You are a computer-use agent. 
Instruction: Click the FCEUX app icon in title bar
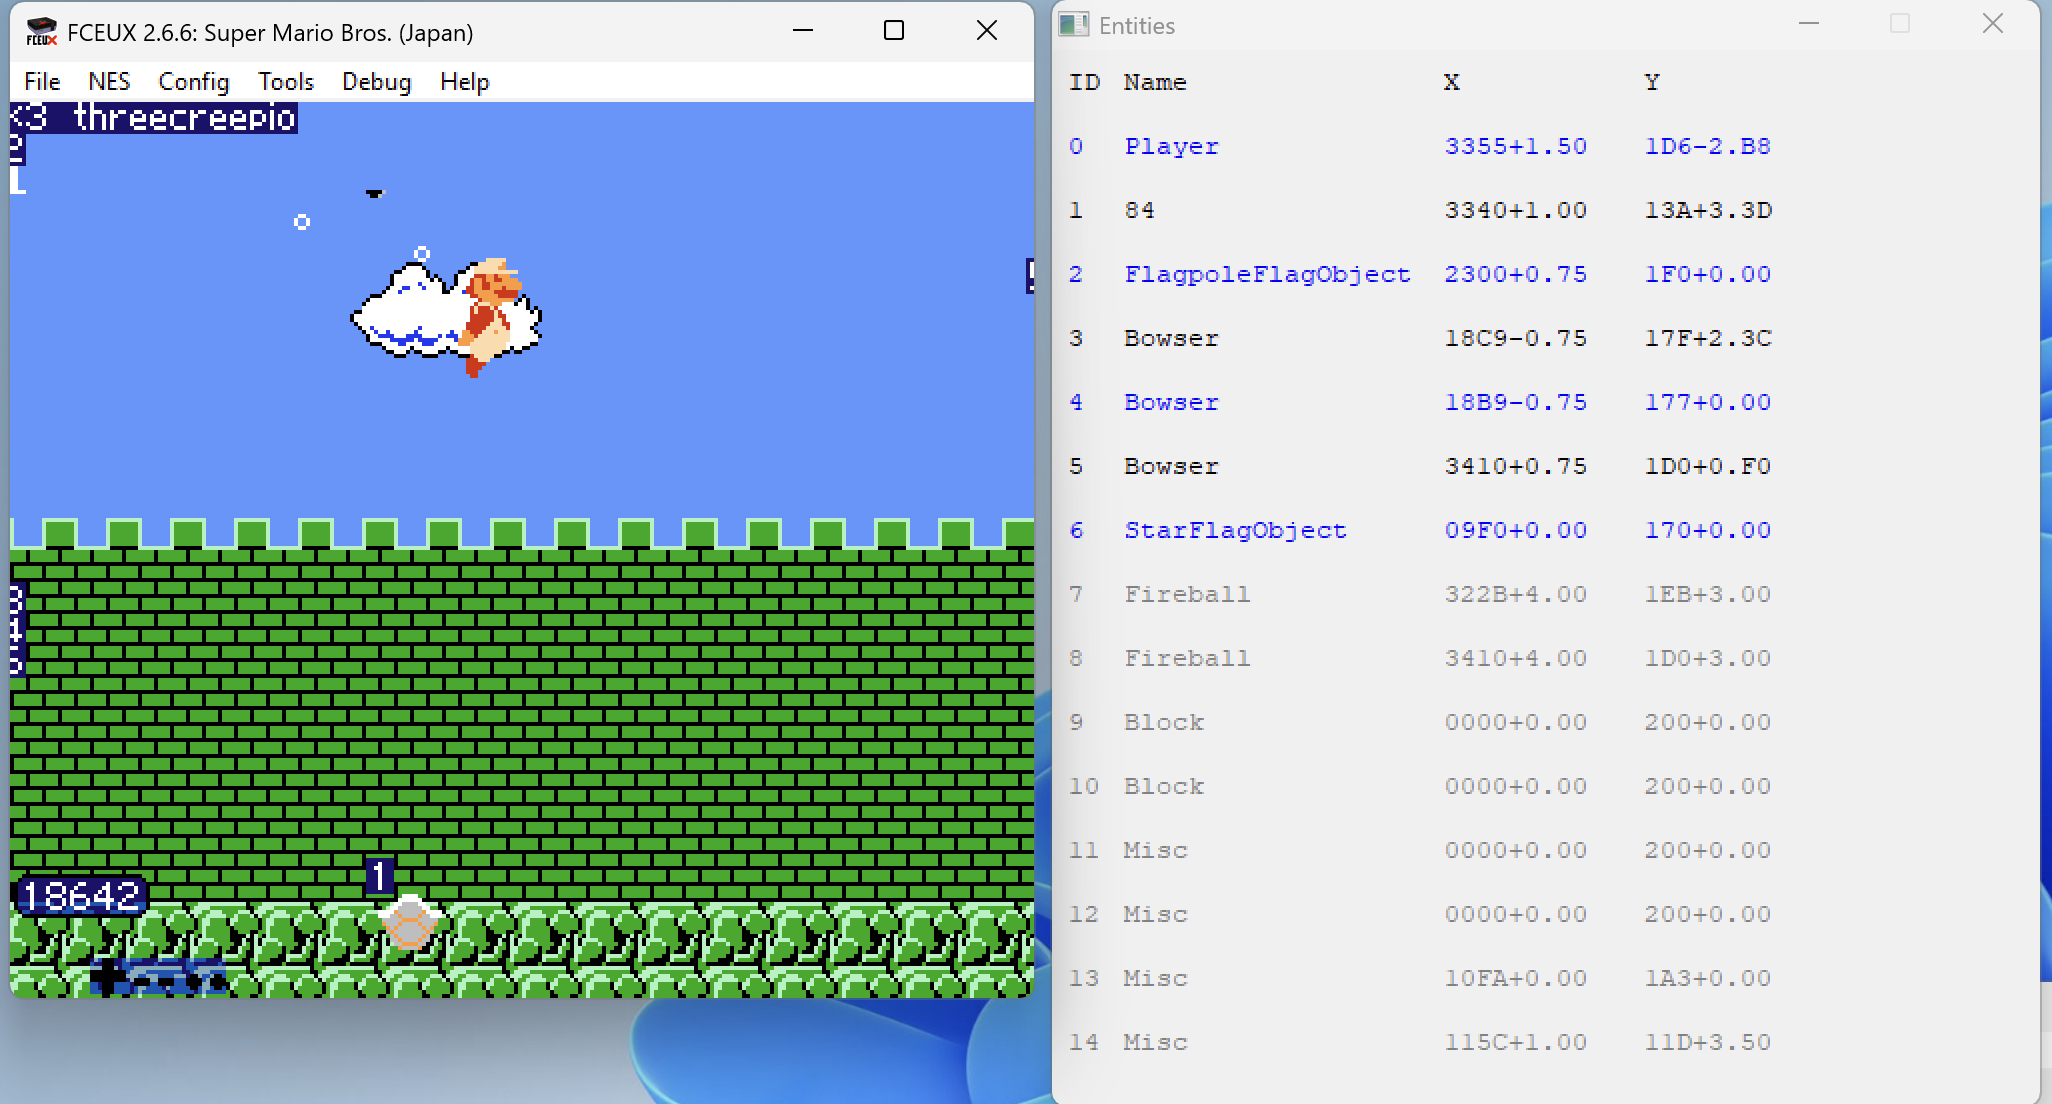(x=41, y=33)
